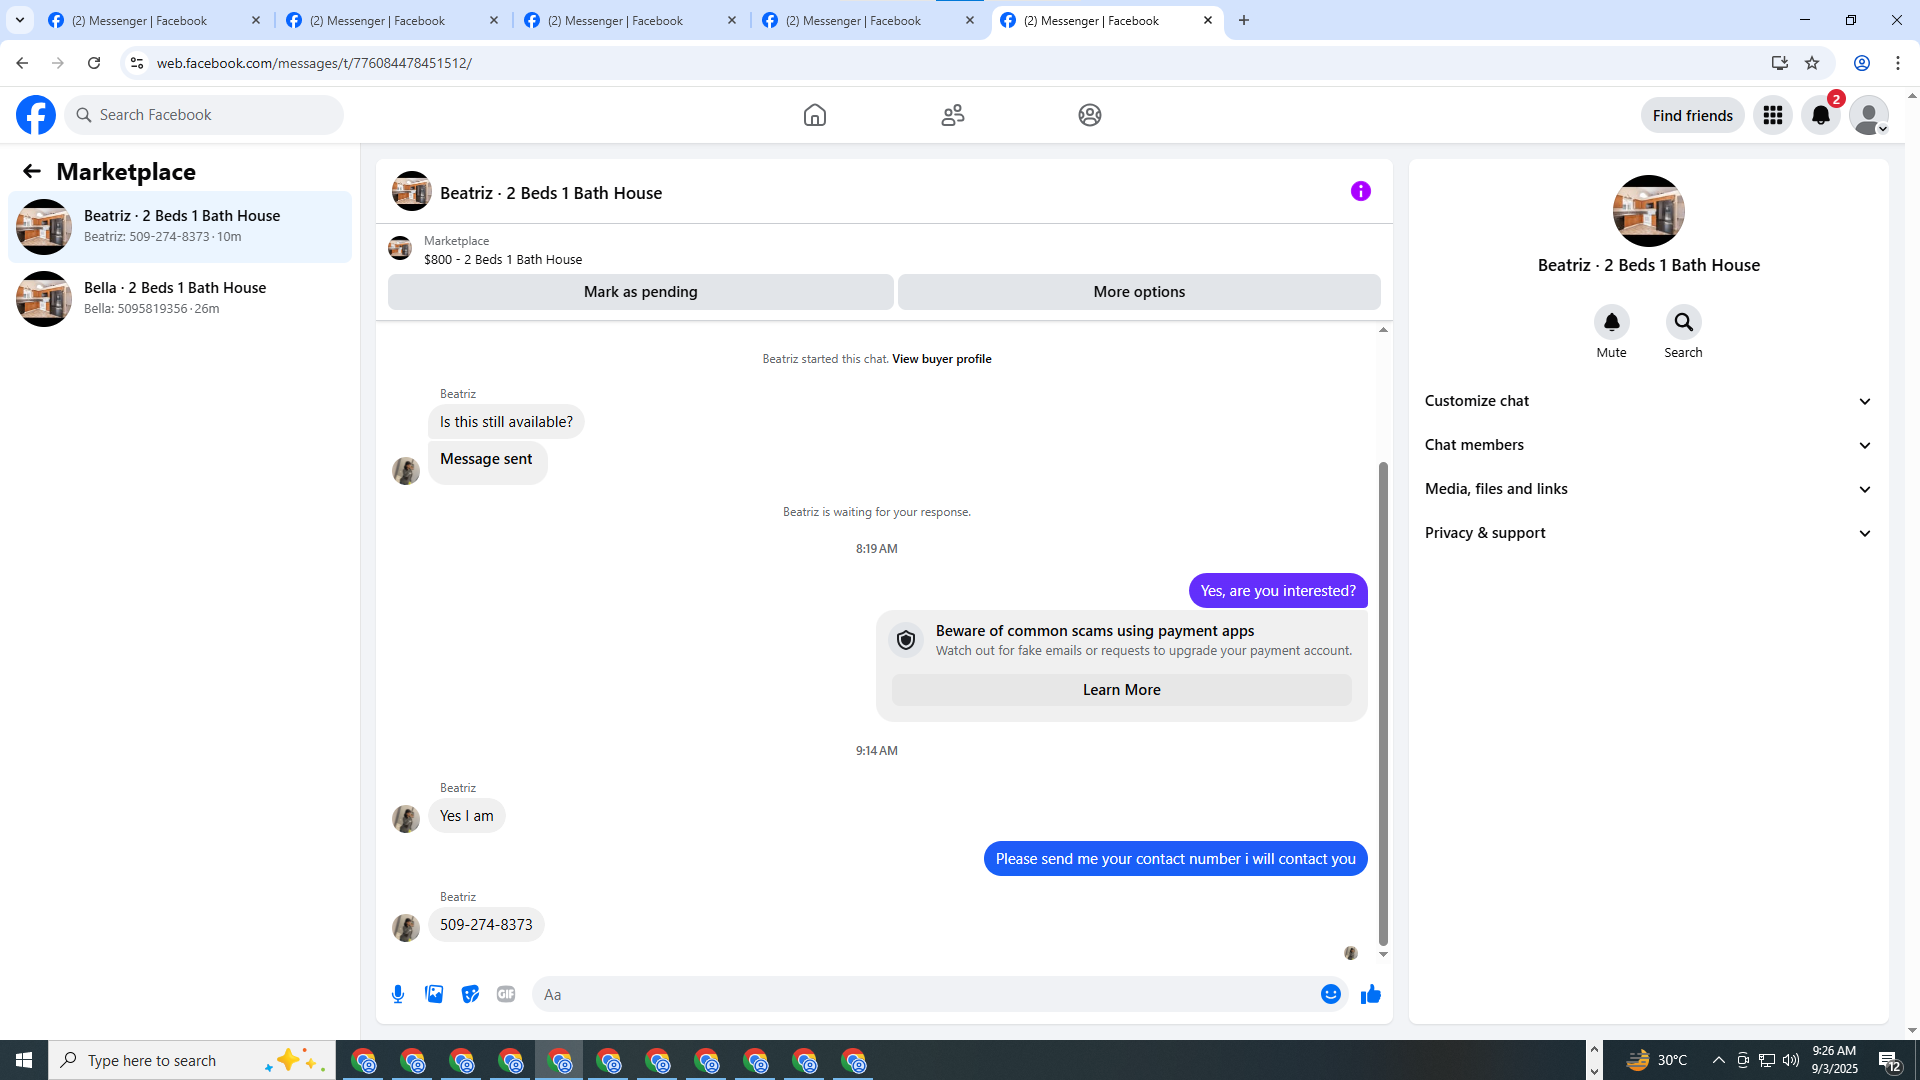Open a new browser tab

point(1244,20)
